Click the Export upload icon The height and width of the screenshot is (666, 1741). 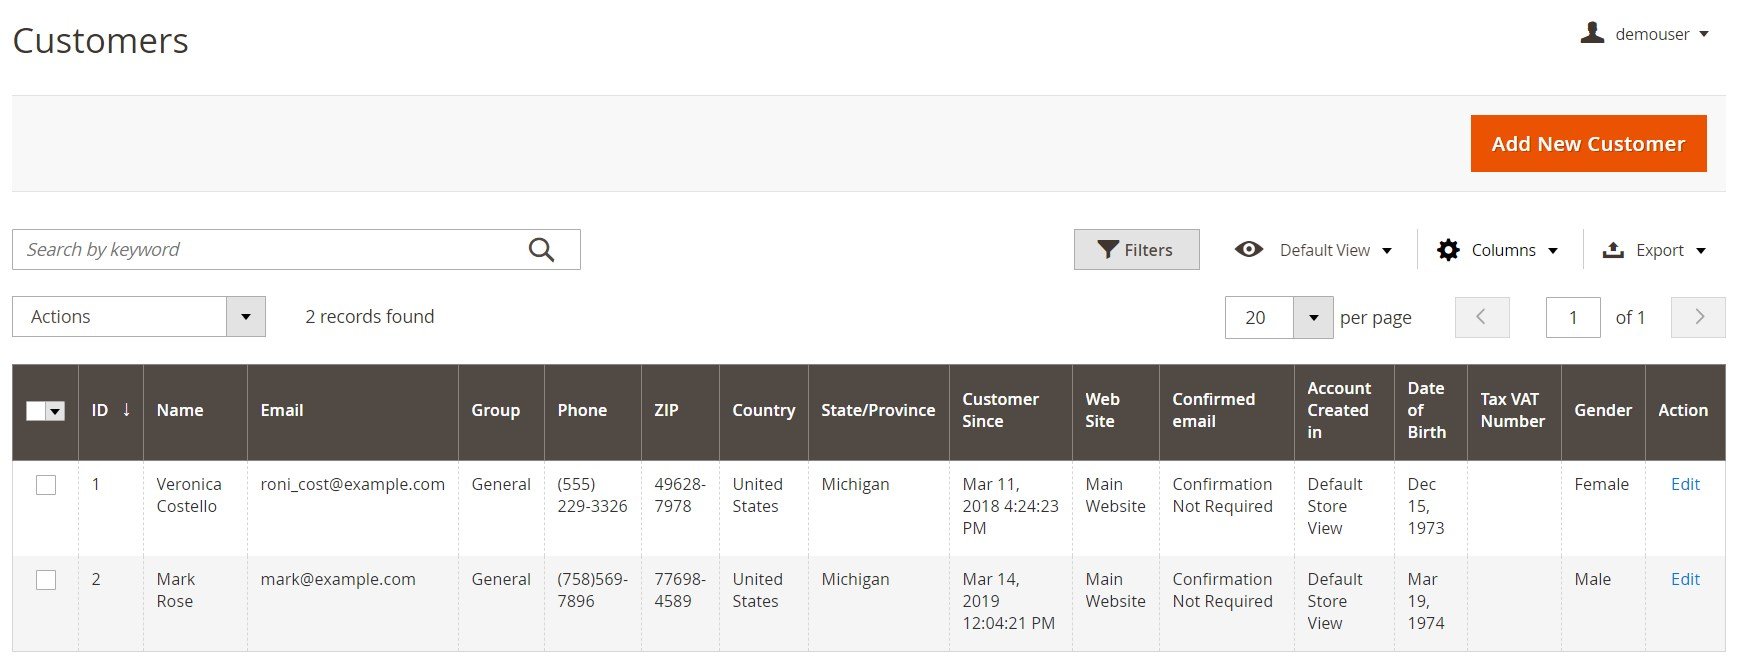pos(1613,250)
